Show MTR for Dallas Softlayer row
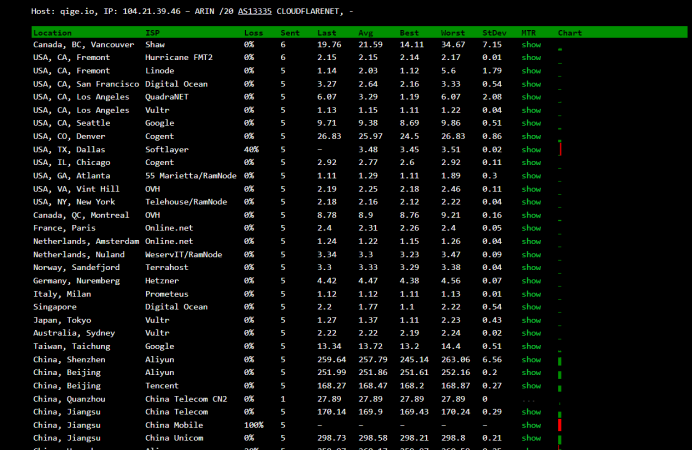Viewport: 692px width, 450px height. pyautogui.click(x=531, y=150)
